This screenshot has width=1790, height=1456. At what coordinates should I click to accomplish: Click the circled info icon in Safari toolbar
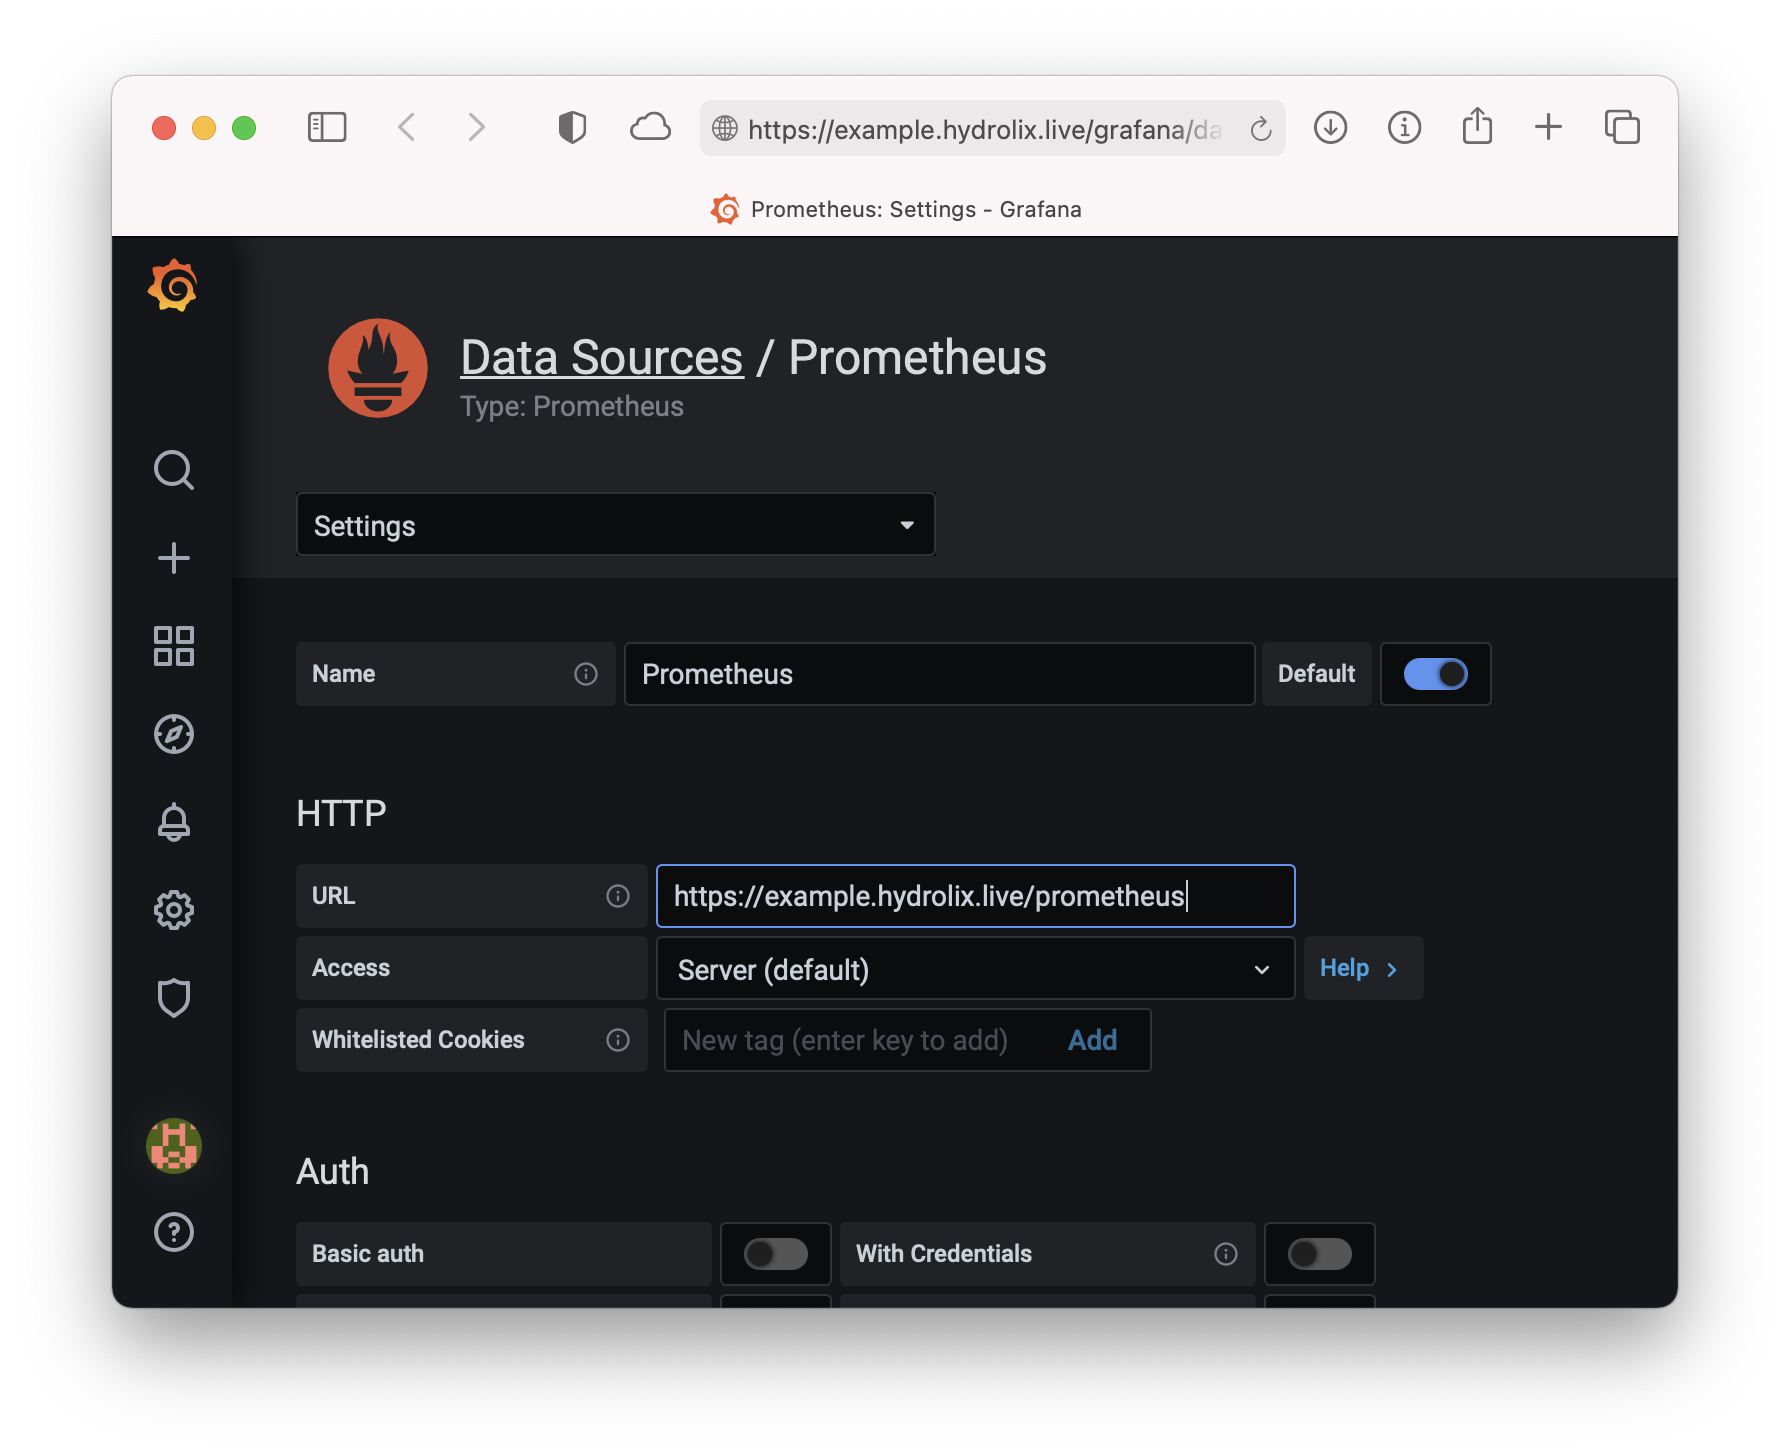coord(1405,128)
